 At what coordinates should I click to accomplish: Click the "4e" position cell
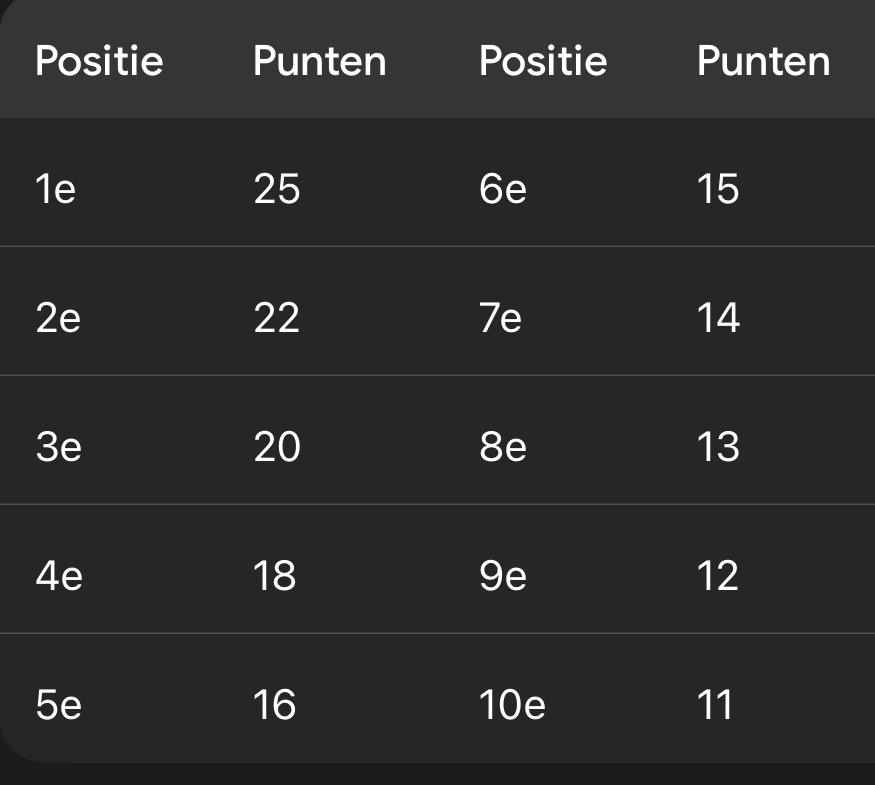tap(58, 576)
